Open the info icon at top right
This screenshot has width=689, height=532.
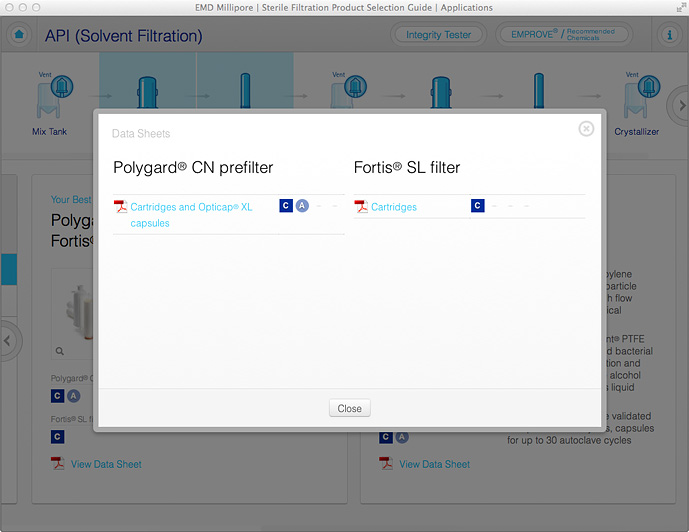pos(670,35)
